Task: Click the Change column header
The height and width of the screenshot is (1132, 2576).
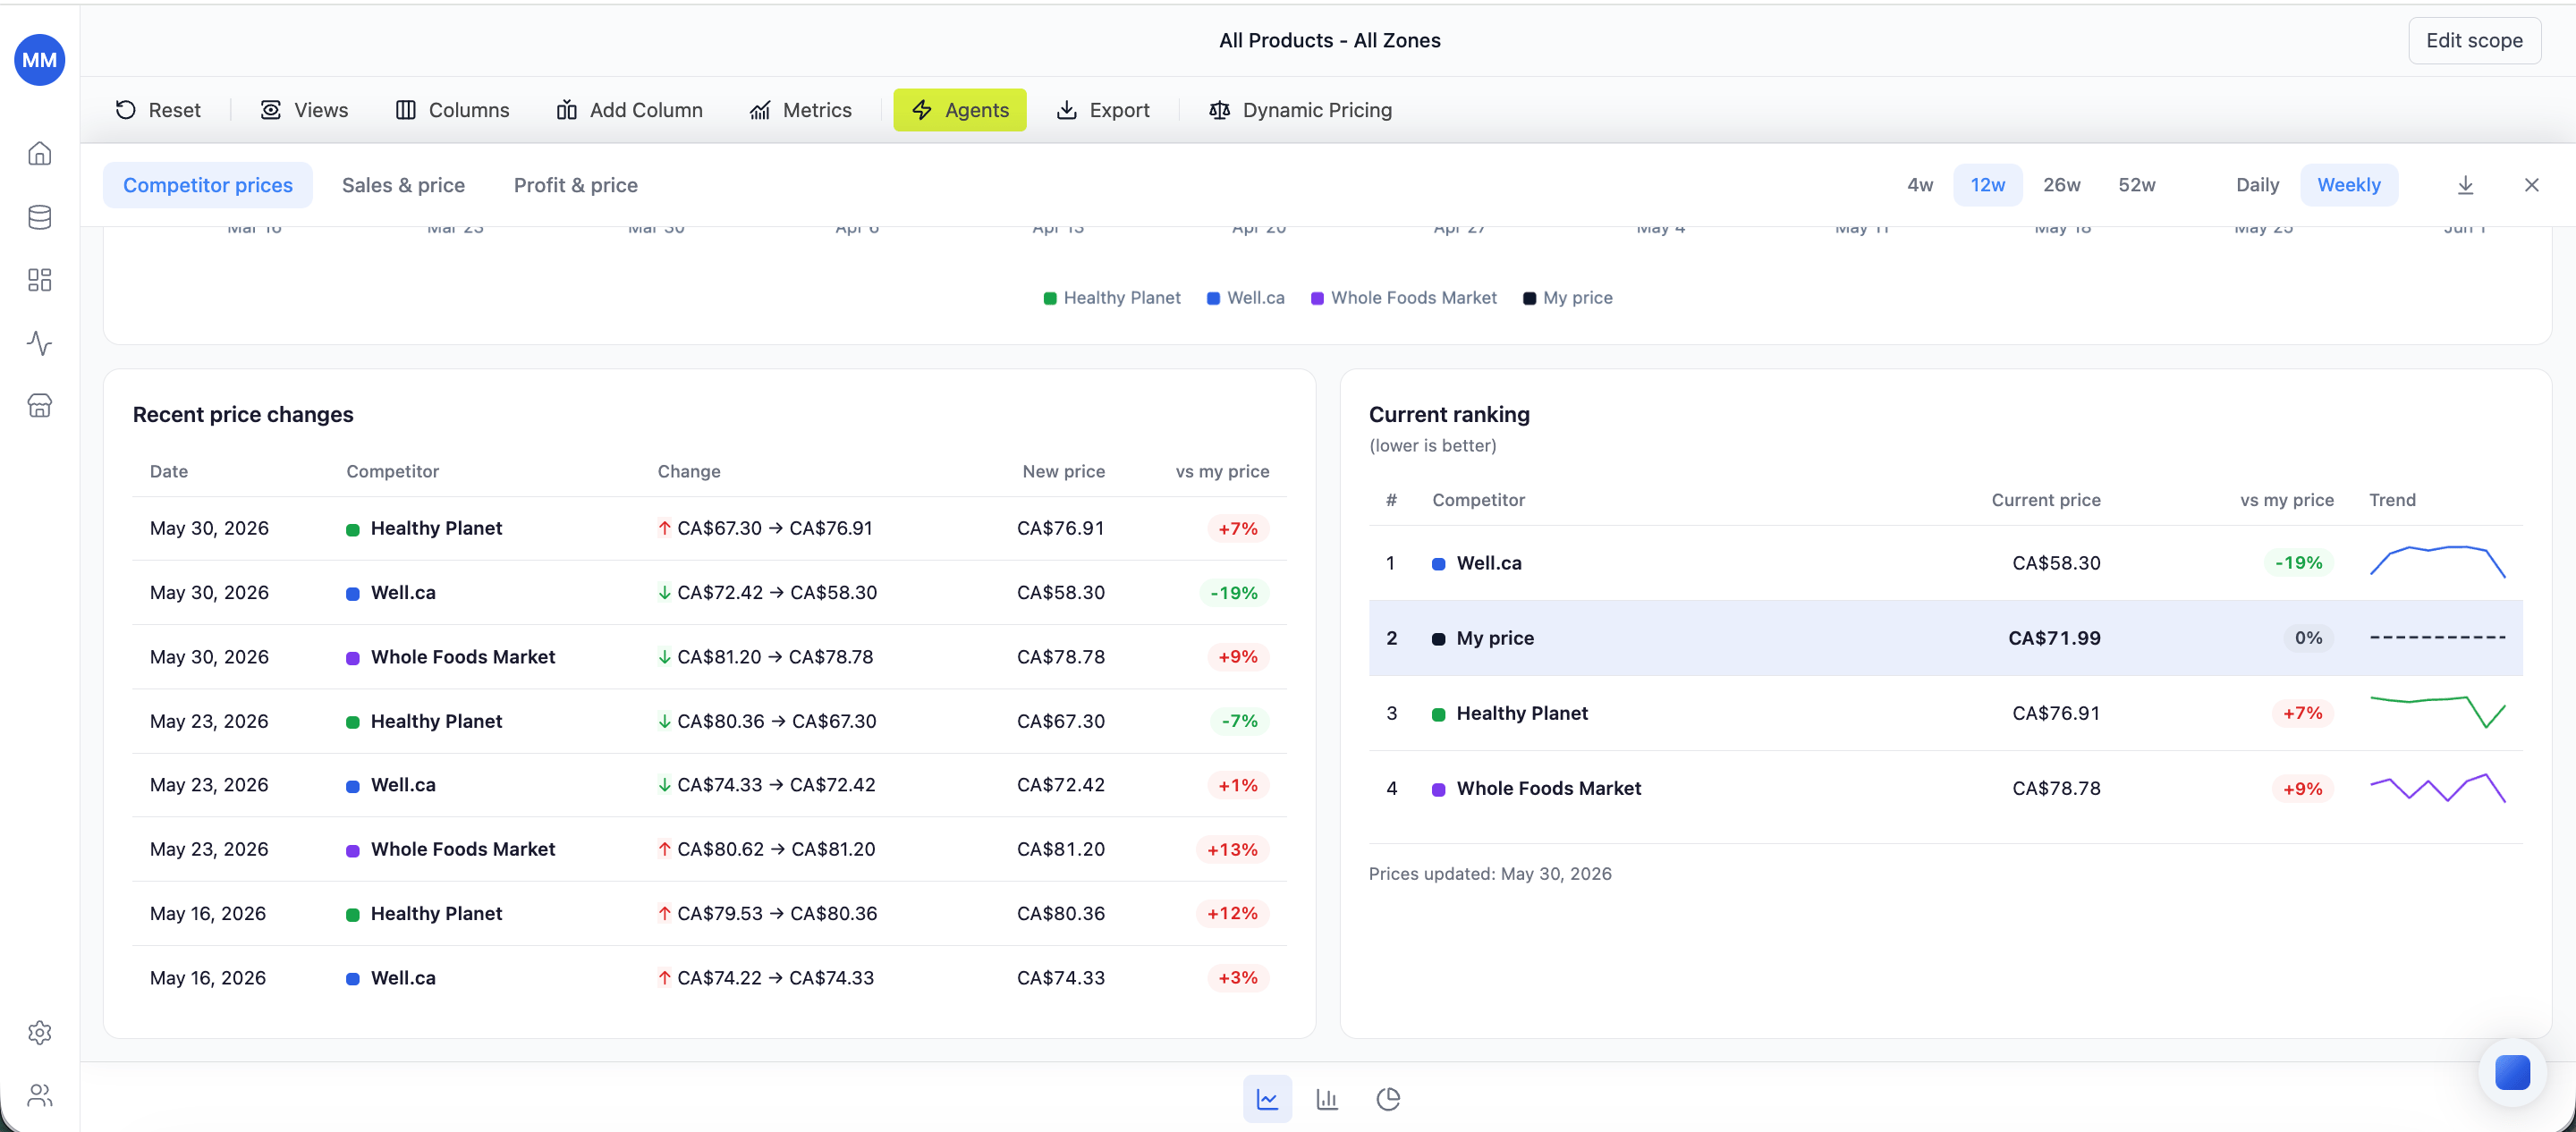Action: pyautogui.click(x=689, y=471)
